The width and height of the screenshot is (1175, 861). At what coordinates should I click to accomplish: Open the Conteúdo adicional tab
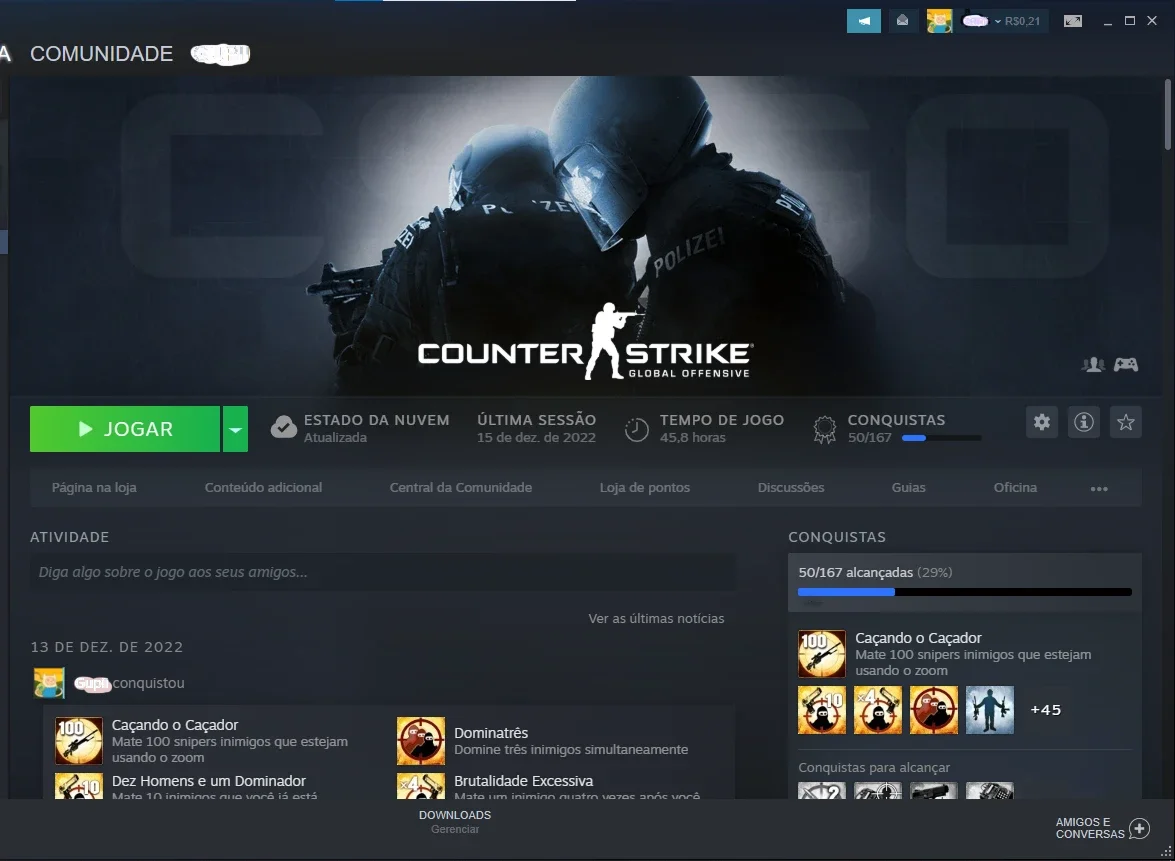[x=263, y=487]
